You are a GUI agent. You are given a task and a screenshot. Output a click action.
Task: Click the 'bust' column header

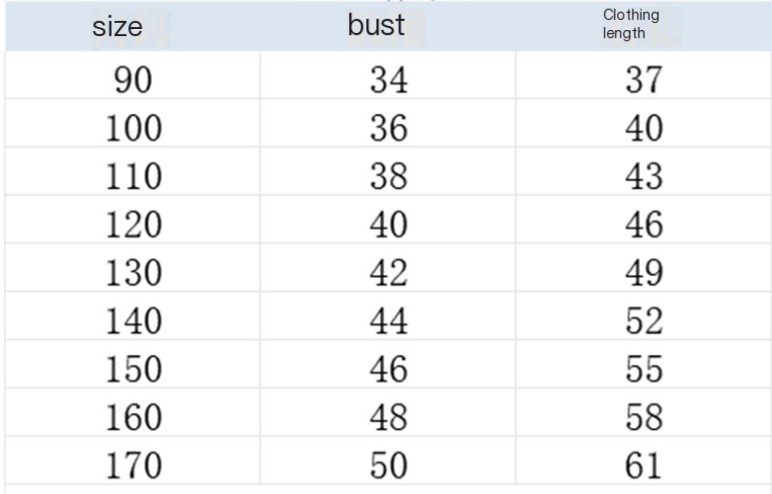coord(376,26)
